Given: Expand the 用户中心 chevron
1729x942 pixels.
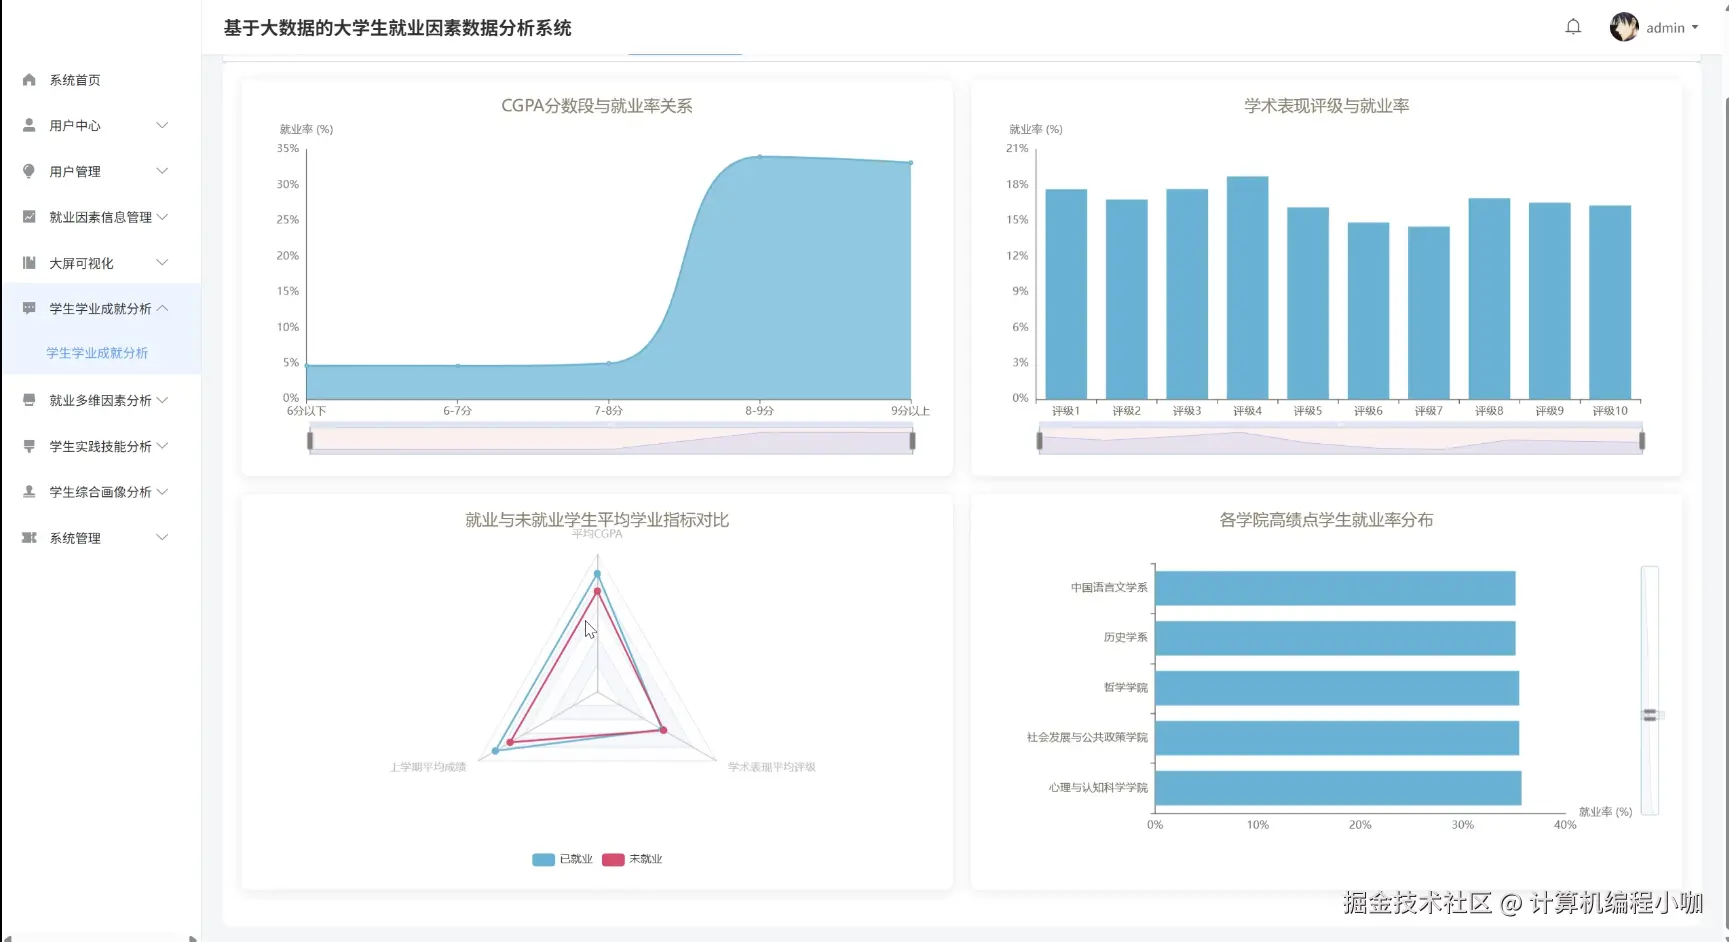Looking at the screenshot, I should [162, 125].
